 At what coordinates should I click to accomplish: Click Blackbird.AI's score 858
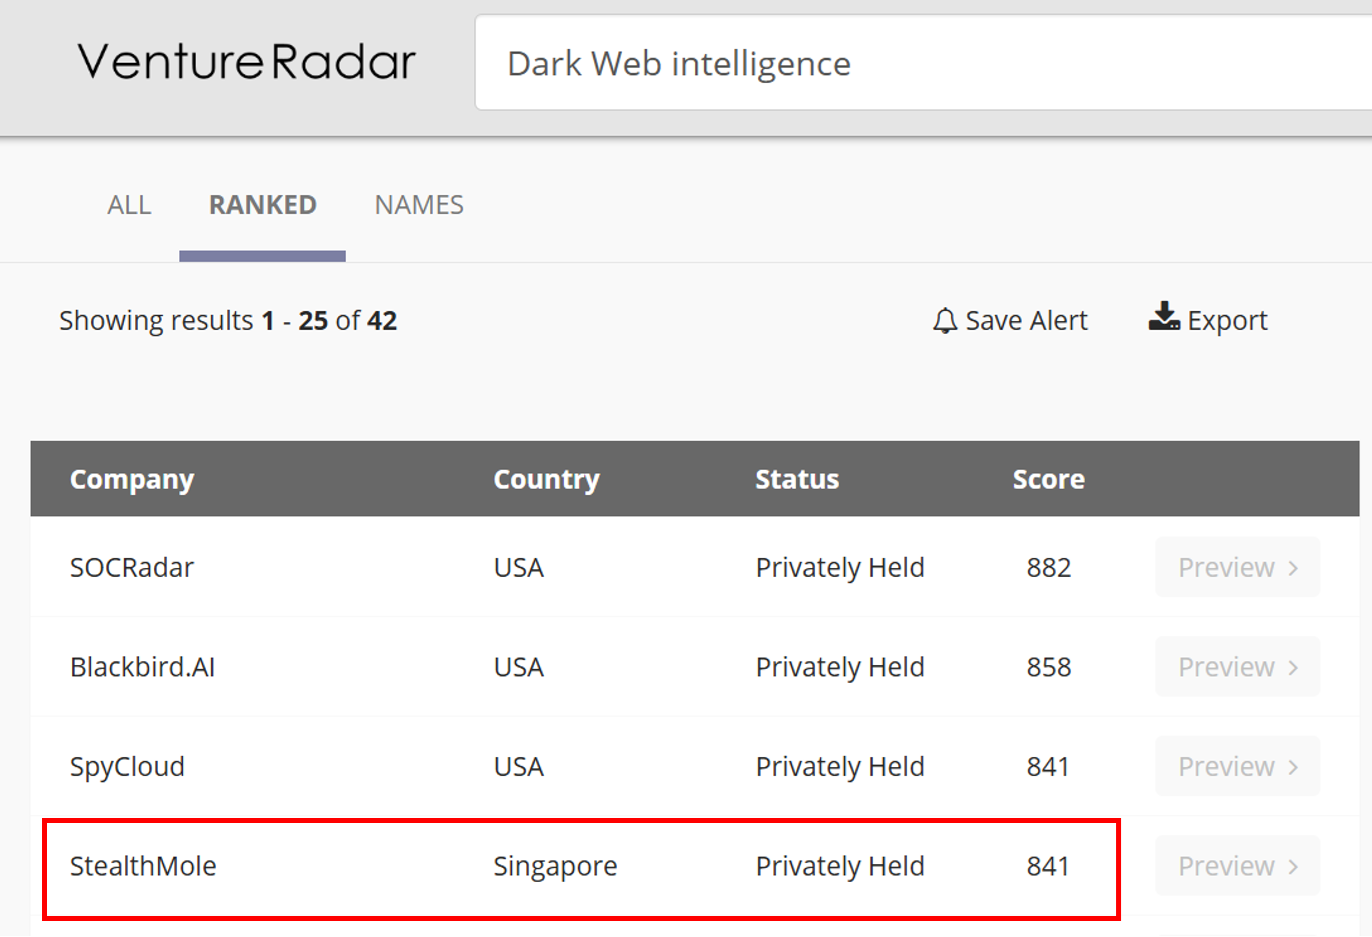point(1048,667)
